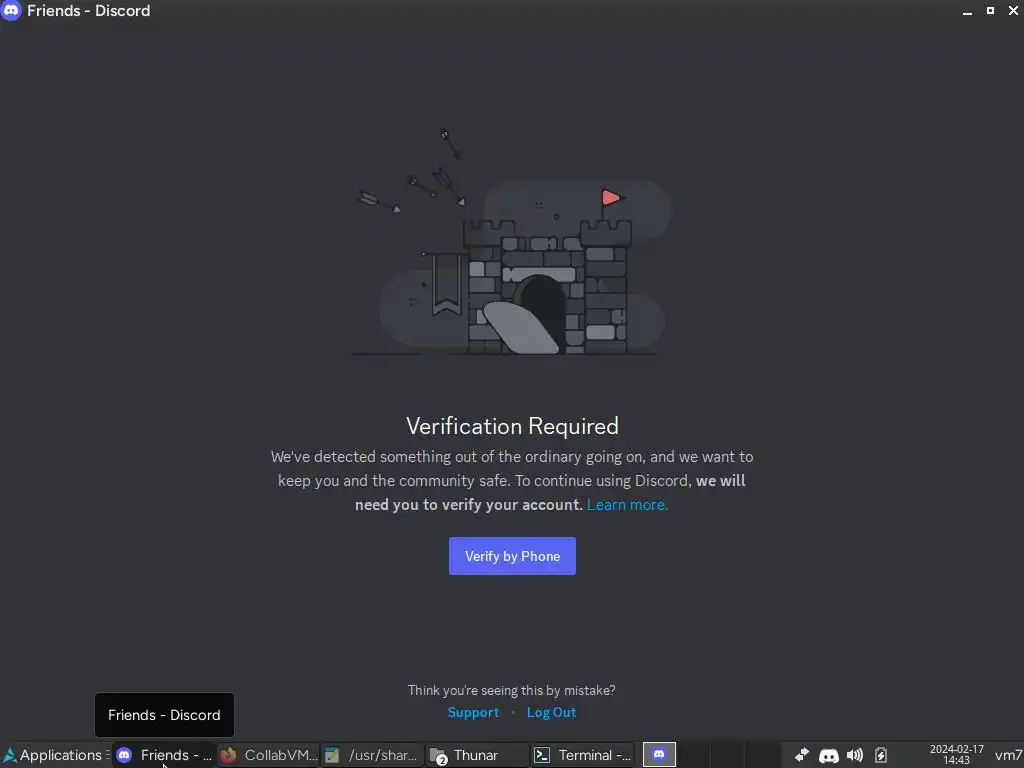Image resolution: width=1024 pixels, height=768 pixels.
Task: Switch to the Thunar file manager taskbar window
Action: pyautogui.click(x=477, y=755)
